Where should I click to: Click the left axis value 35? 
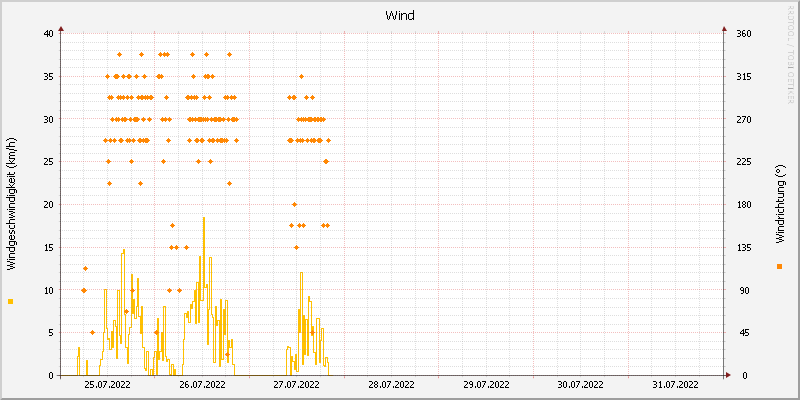[x=48, y=77]
